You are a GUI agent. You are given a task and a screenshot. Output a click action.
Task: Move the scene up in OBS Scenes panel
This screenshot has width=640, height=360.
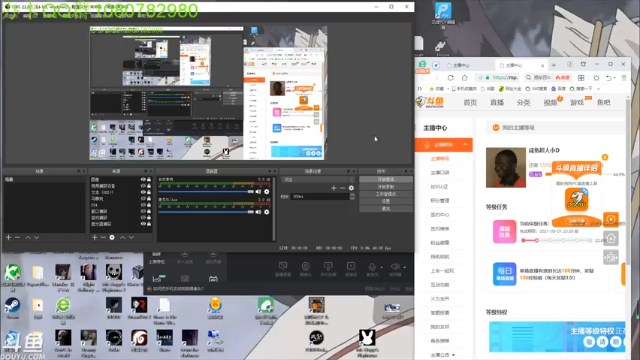pyautogui.click(x=28, y=237)
